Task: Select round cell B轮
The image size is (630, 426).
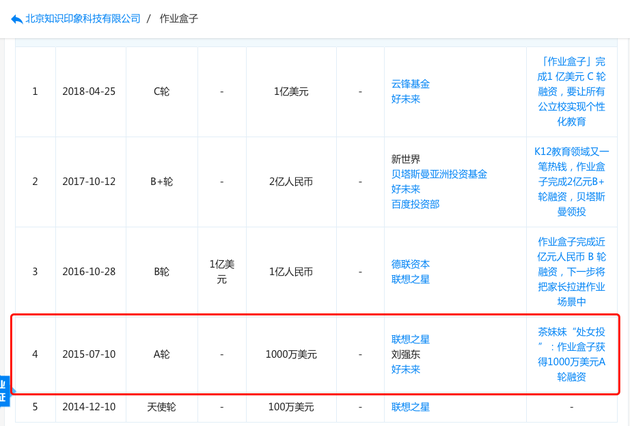Action: point(162,272)
